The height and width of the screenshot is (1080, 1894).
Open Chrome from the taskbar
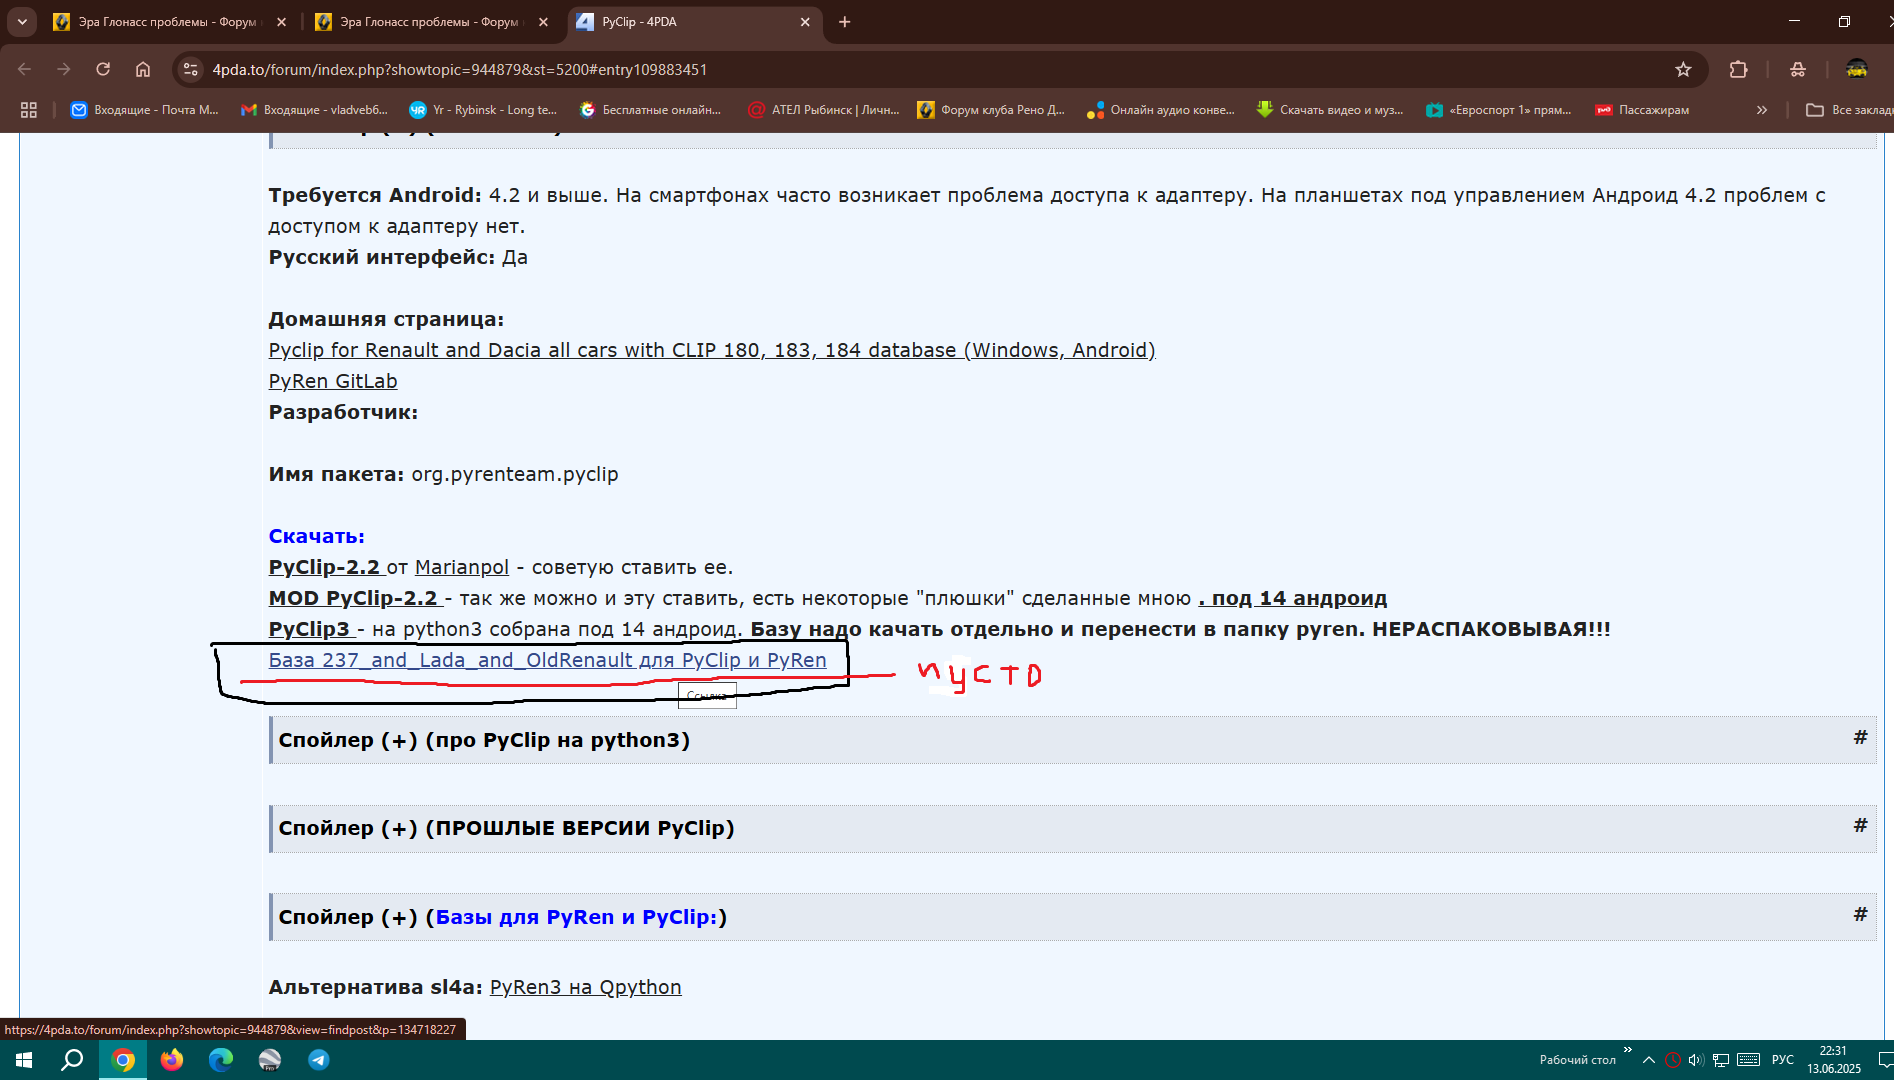(x=123, y=1060)
